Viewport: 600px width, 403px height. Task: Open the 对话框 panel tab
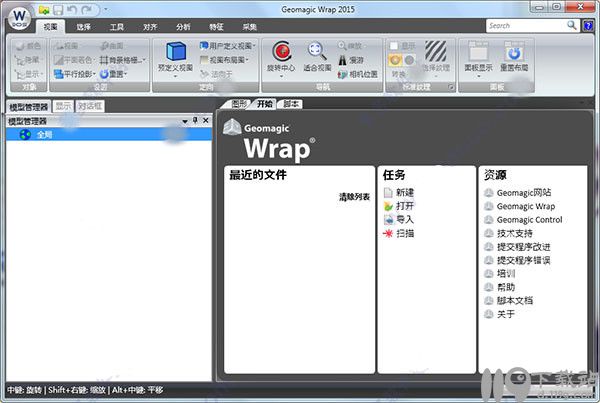(x=90, y=106)
